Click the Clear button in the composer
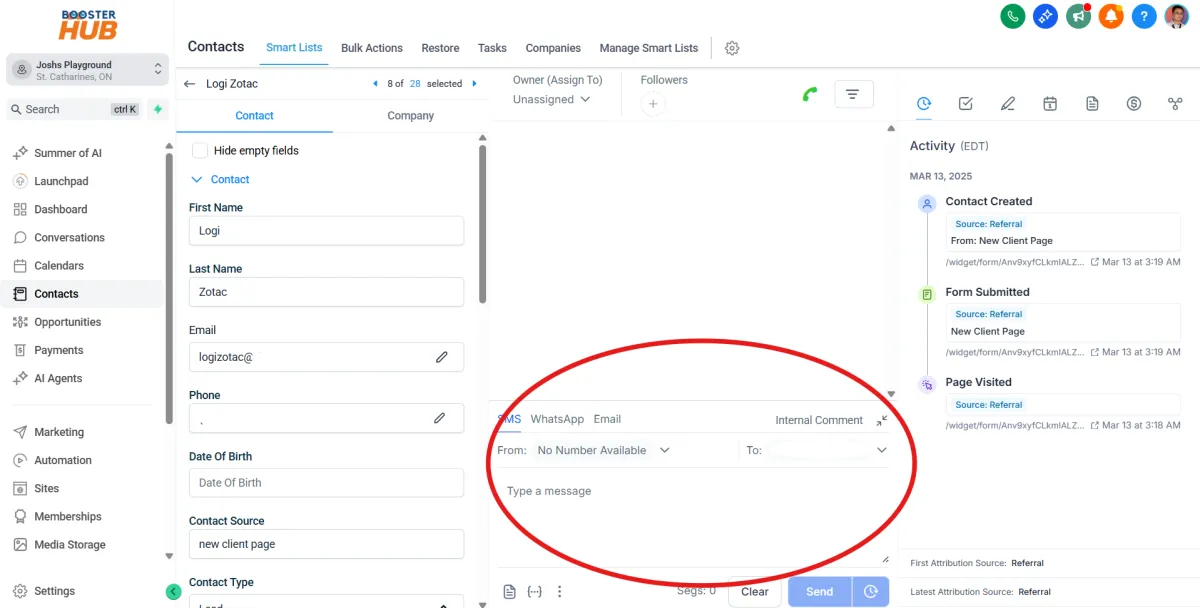Screen dimensions: 1200x608 (x=754, y=591)
